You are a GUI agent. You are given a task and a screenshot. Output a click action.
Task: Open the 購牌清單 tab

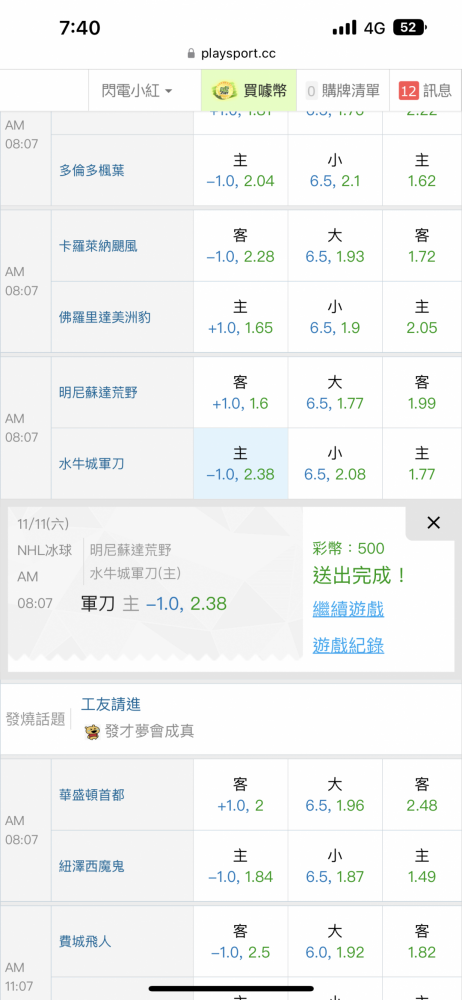pos(343,91)
